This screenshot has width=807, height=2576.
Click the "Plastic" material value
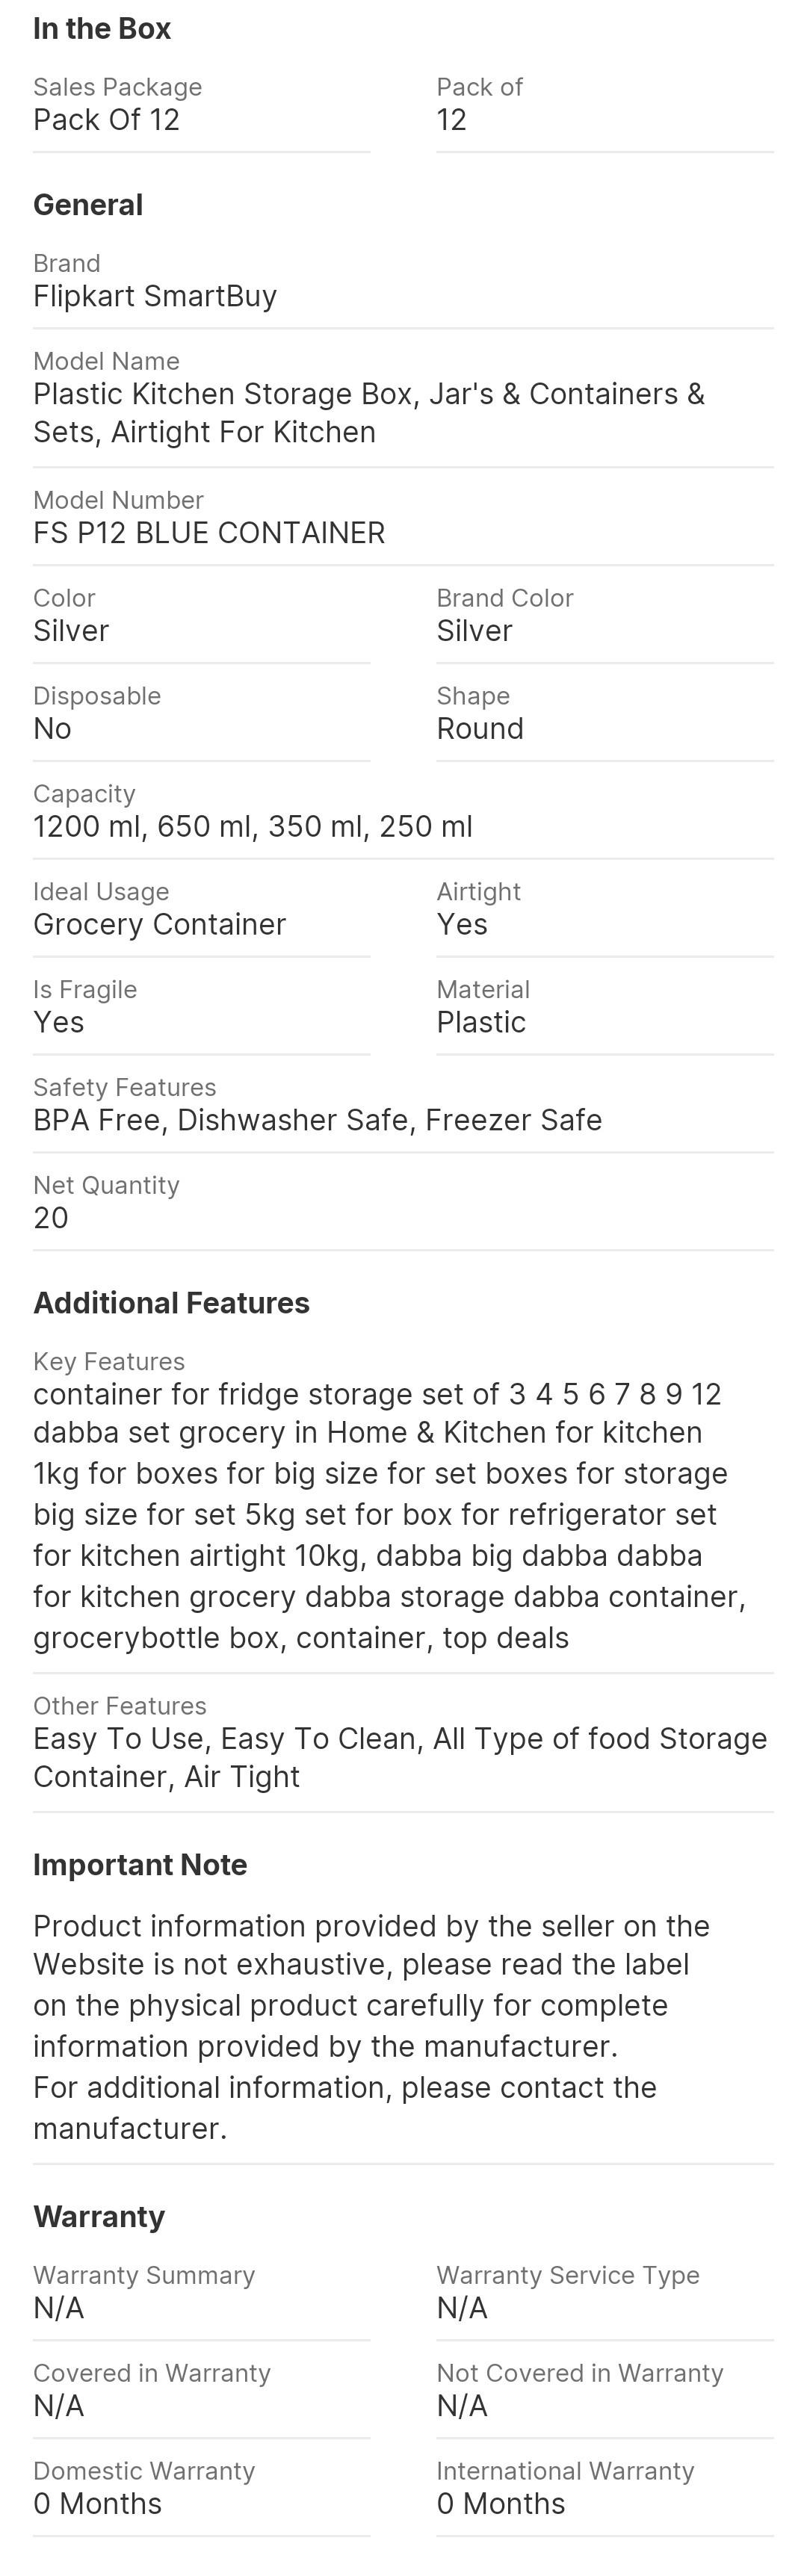click(481, 1022)
